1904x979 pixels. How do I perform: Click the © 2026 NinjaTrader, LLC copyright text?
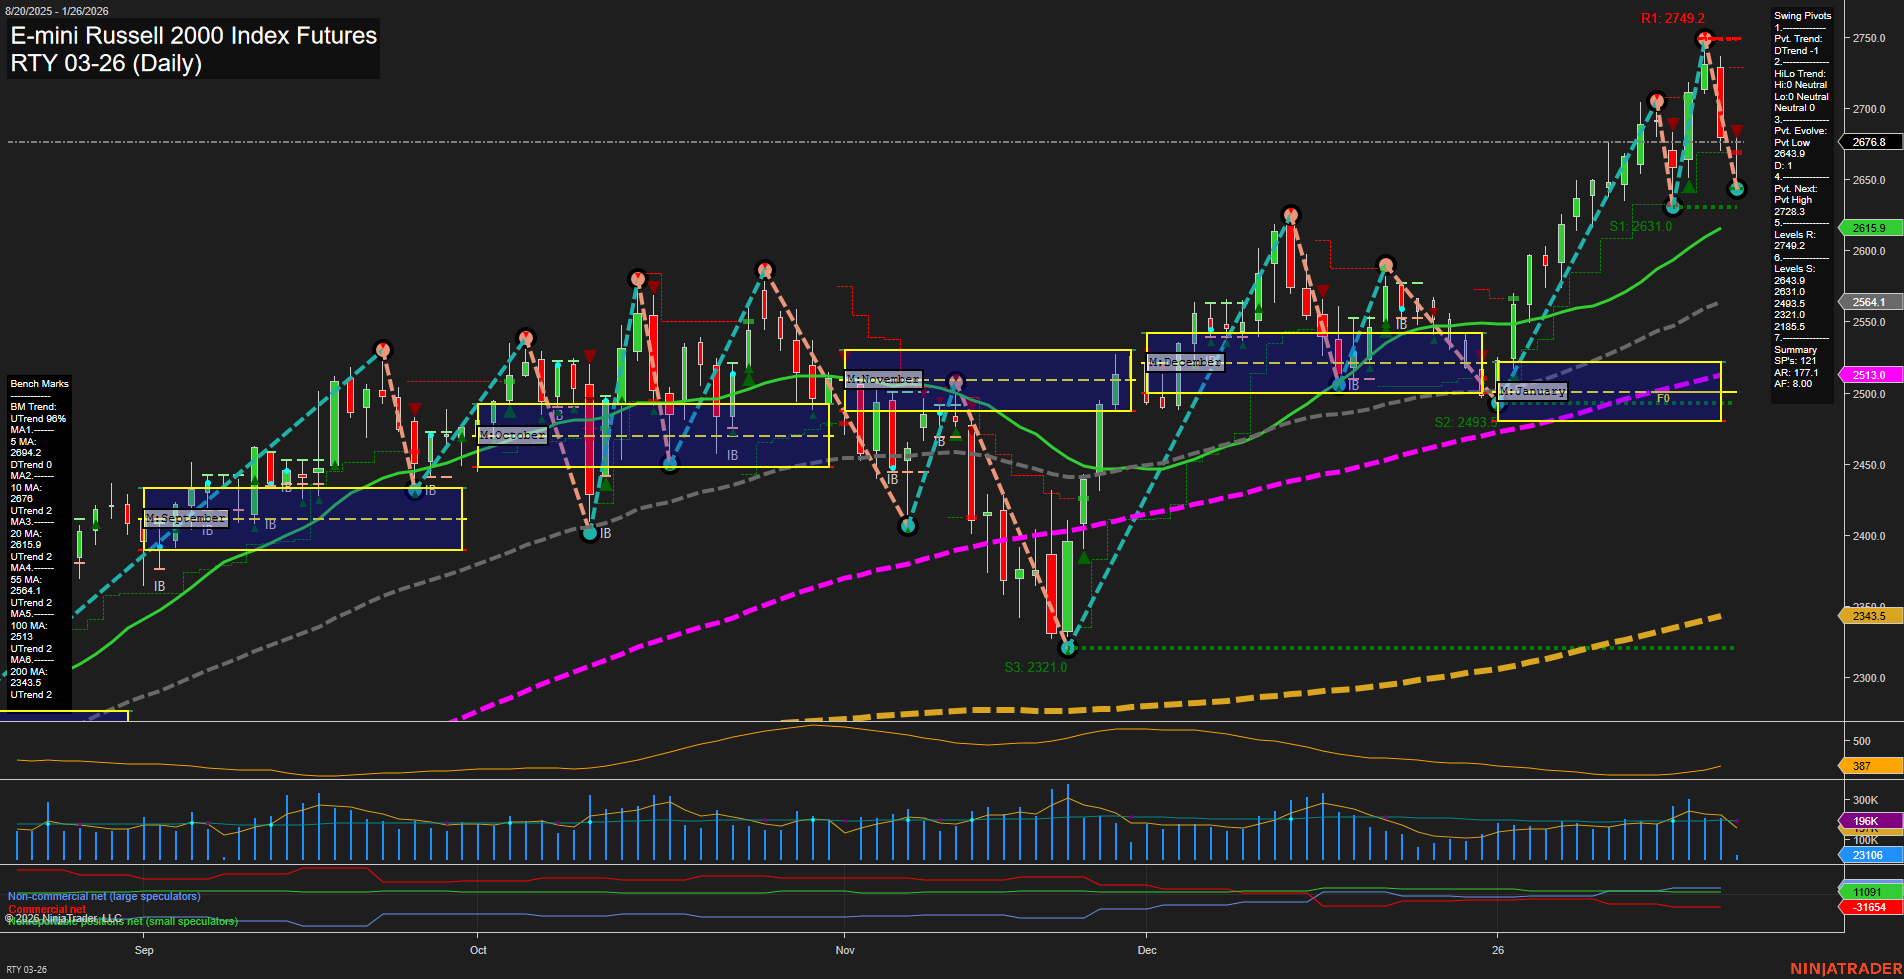coord(65,916)
